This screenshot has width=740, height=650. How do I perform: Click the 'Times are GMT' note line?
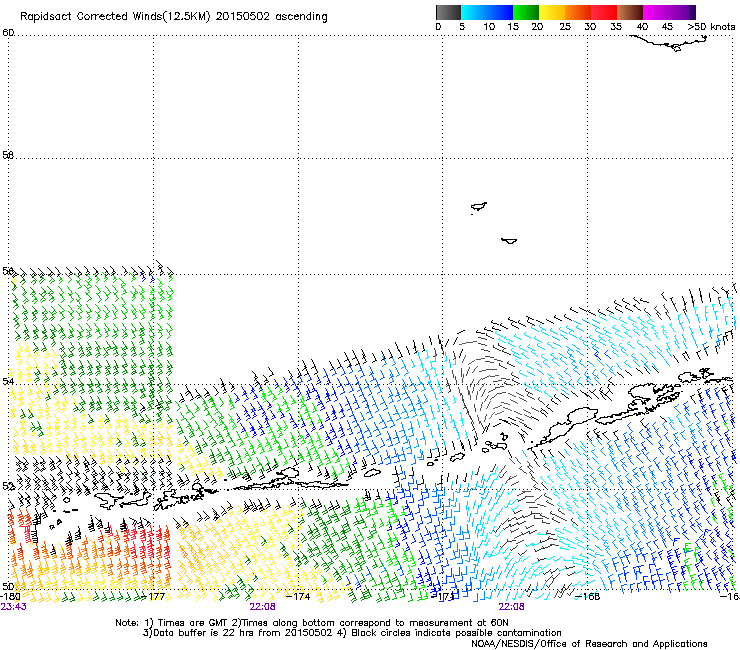(312, 623)
